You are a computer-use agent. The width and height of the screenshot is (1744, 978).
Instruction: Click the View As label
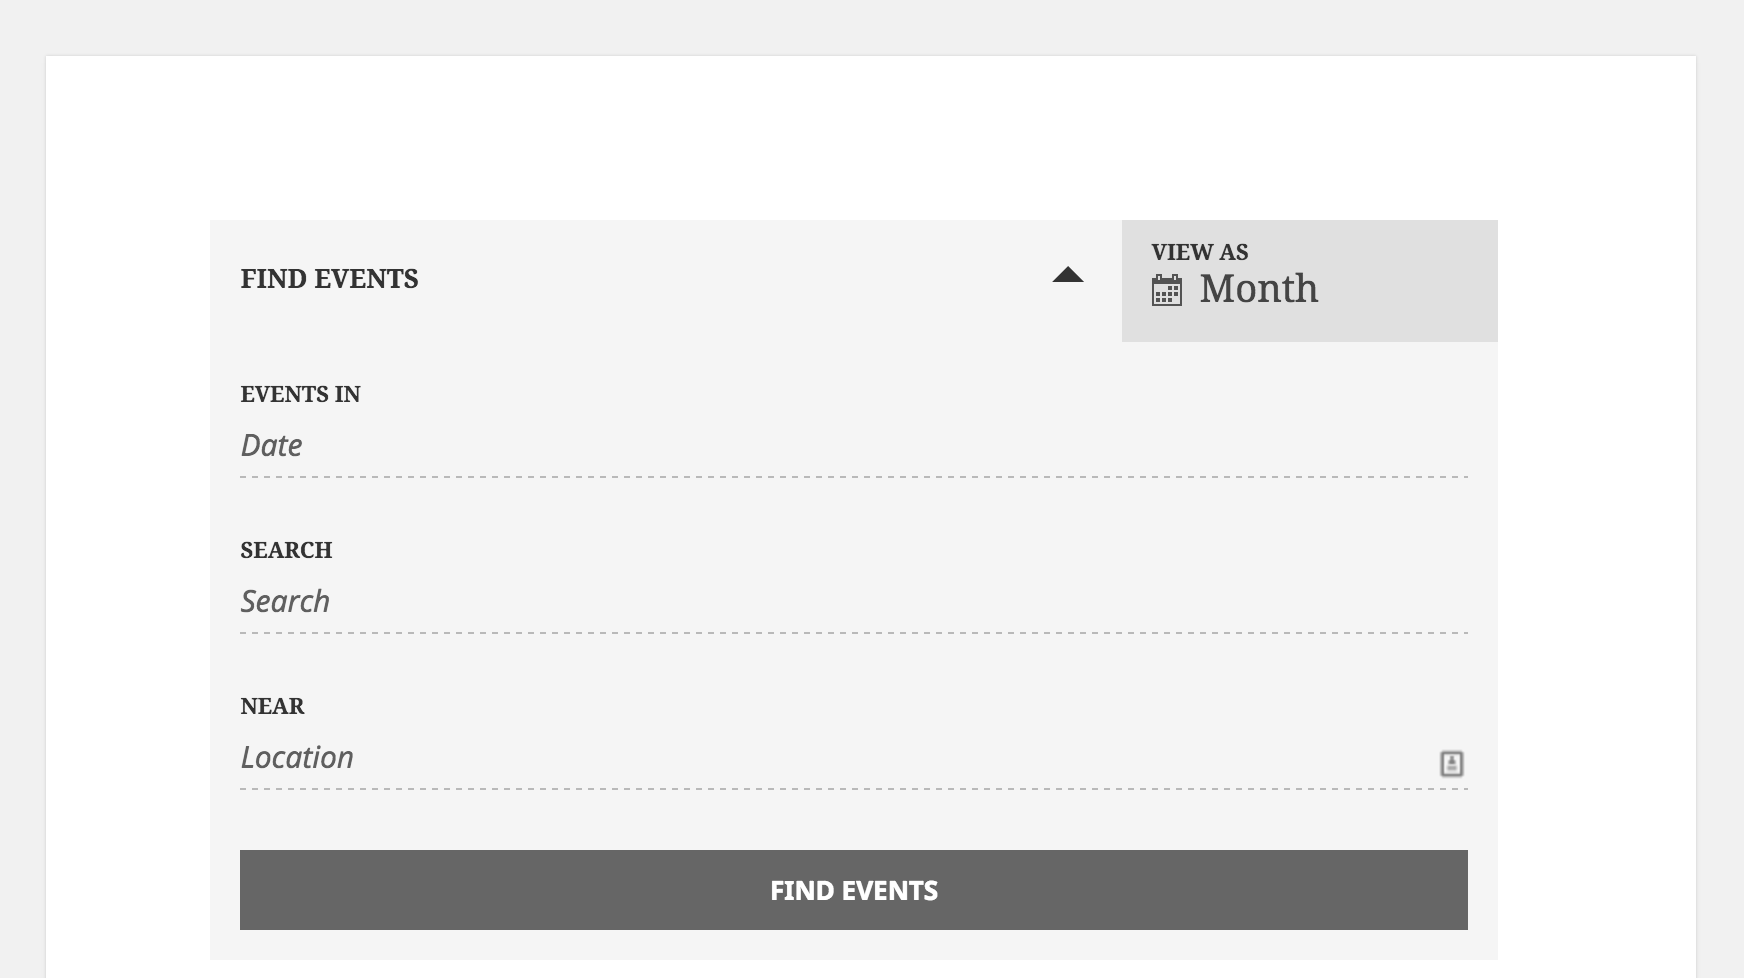[1199, 252]
